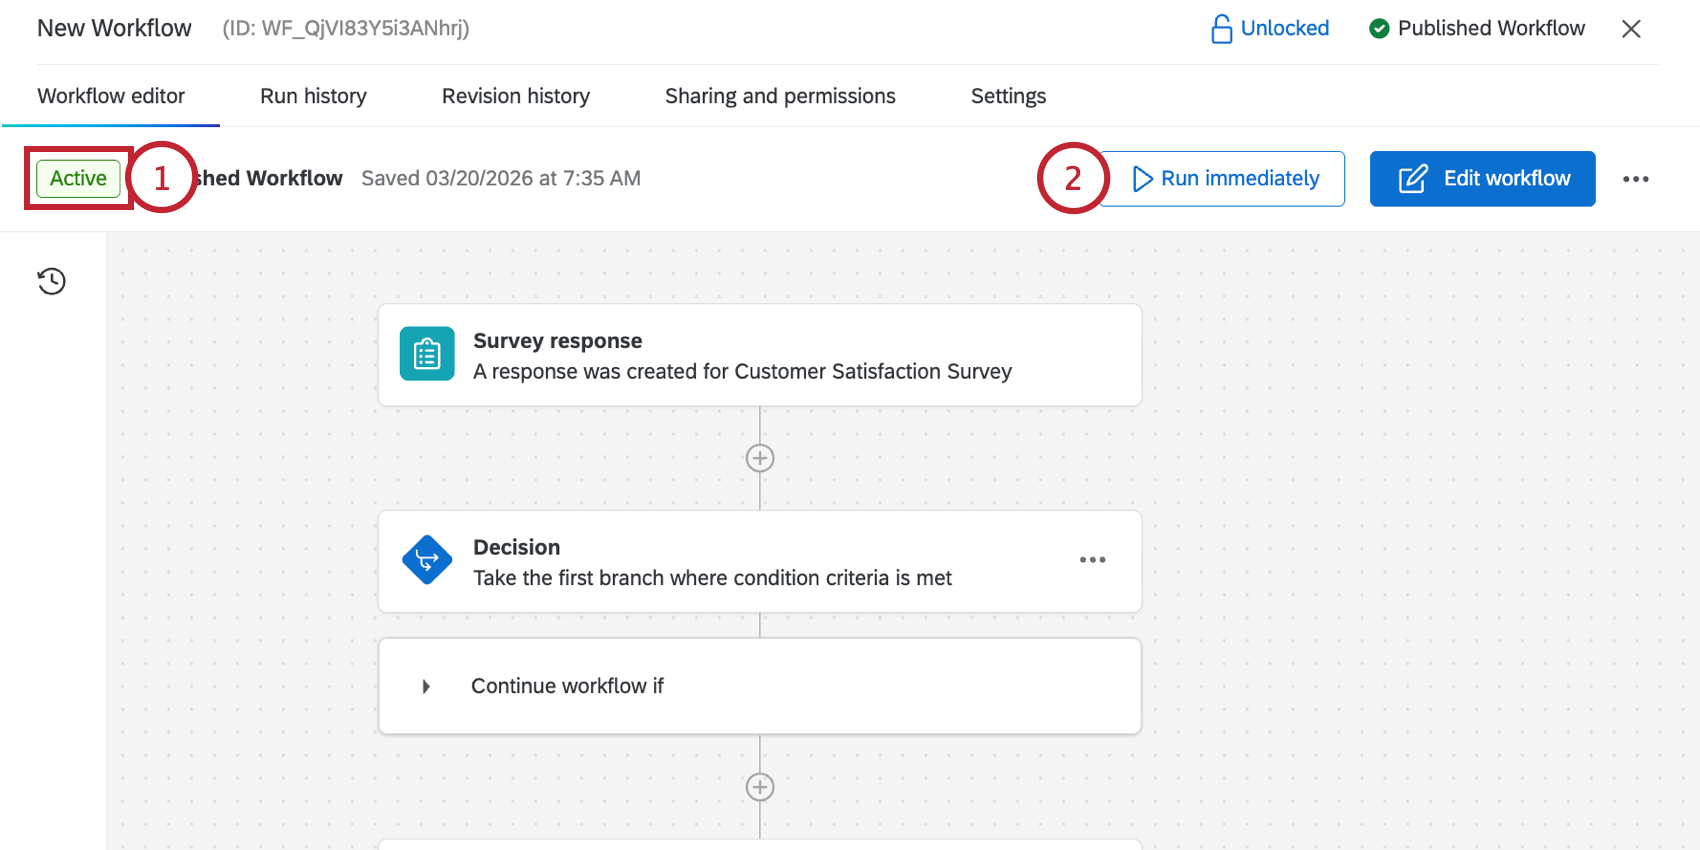Go to Sharing and permissions tab
1700x850 pixels.
780,96
